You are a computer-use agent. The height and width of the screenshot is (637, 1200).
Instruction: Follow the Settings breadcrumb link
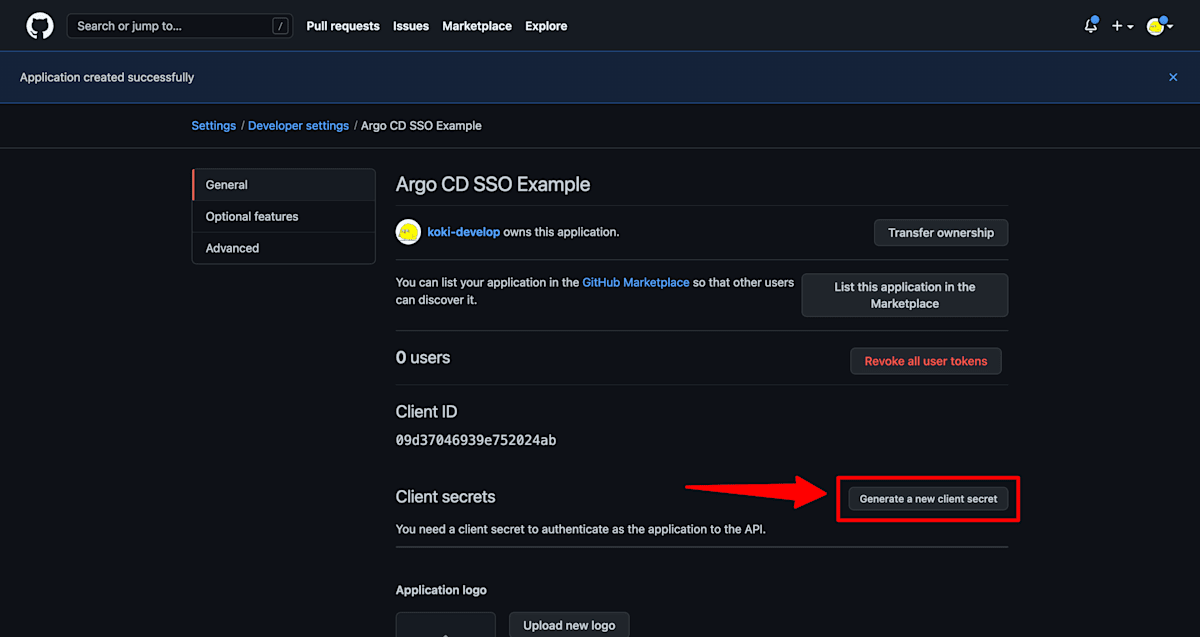pyautogui.click(x=214, y=126)
